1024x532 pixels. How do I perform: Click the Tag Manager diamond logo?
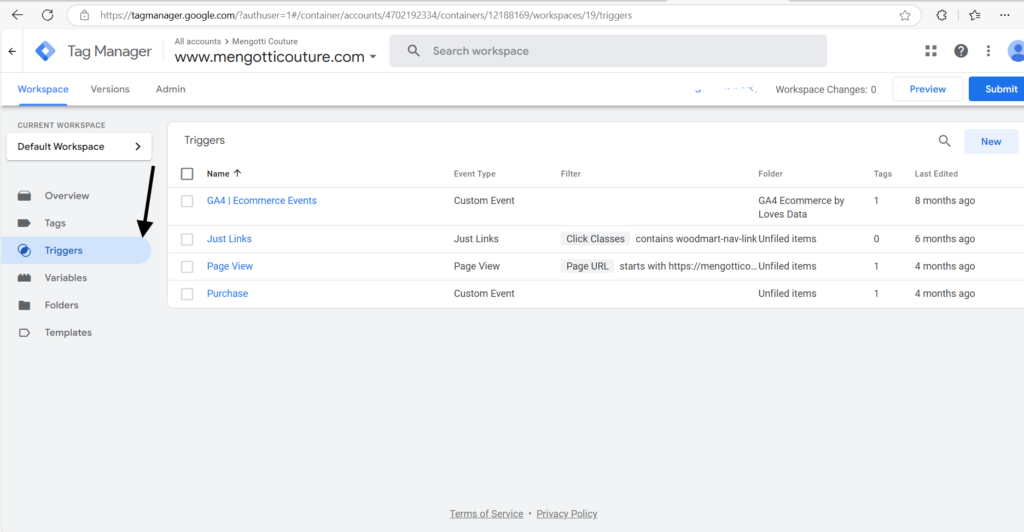pos(45,51)
